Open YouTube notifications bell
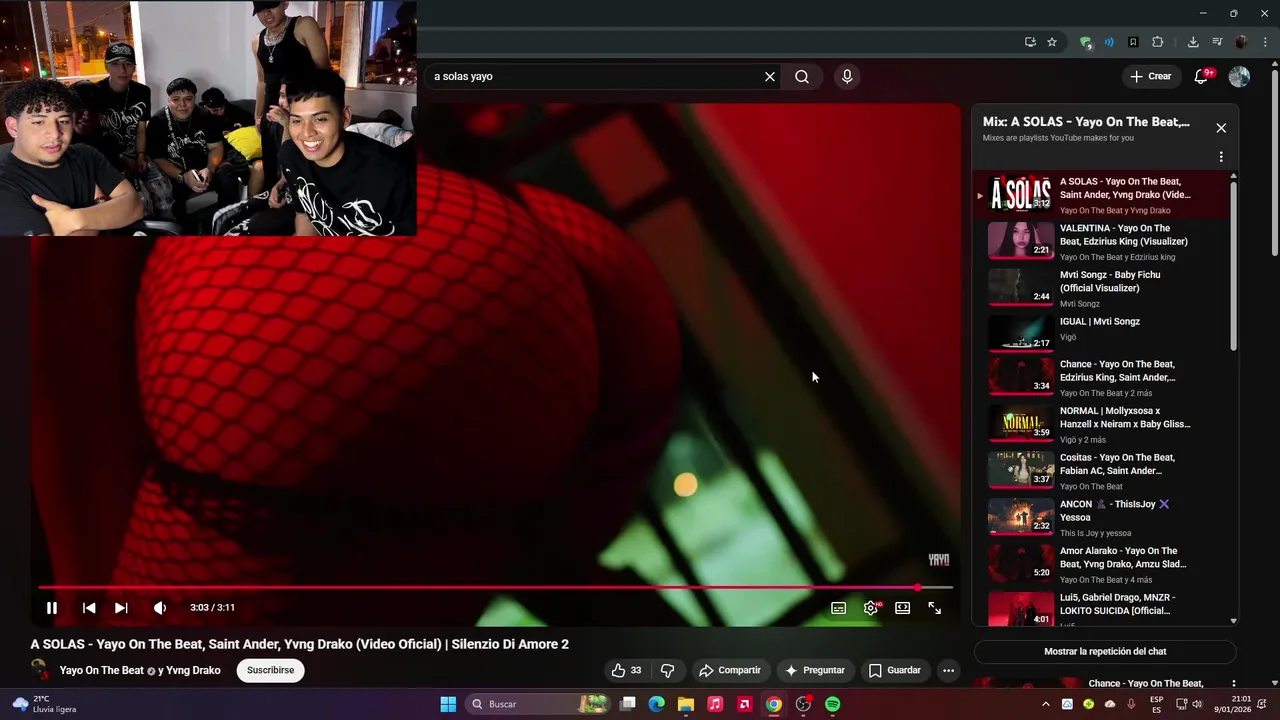The width and height of the screenshot is (1280, 720). pyautogui.click(x=1202, y=76)
